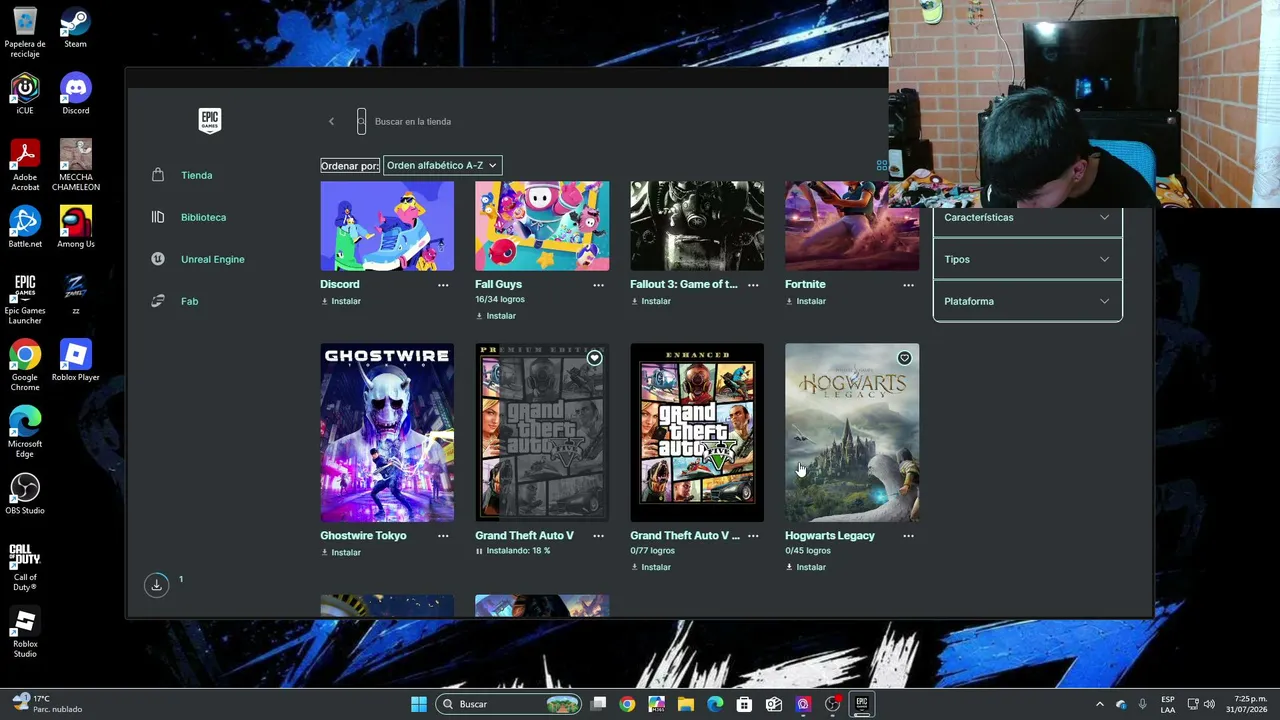Screen dimensions: 1280x720
Task: Open more options for Hogwarts Legacy
Action: 908,536
